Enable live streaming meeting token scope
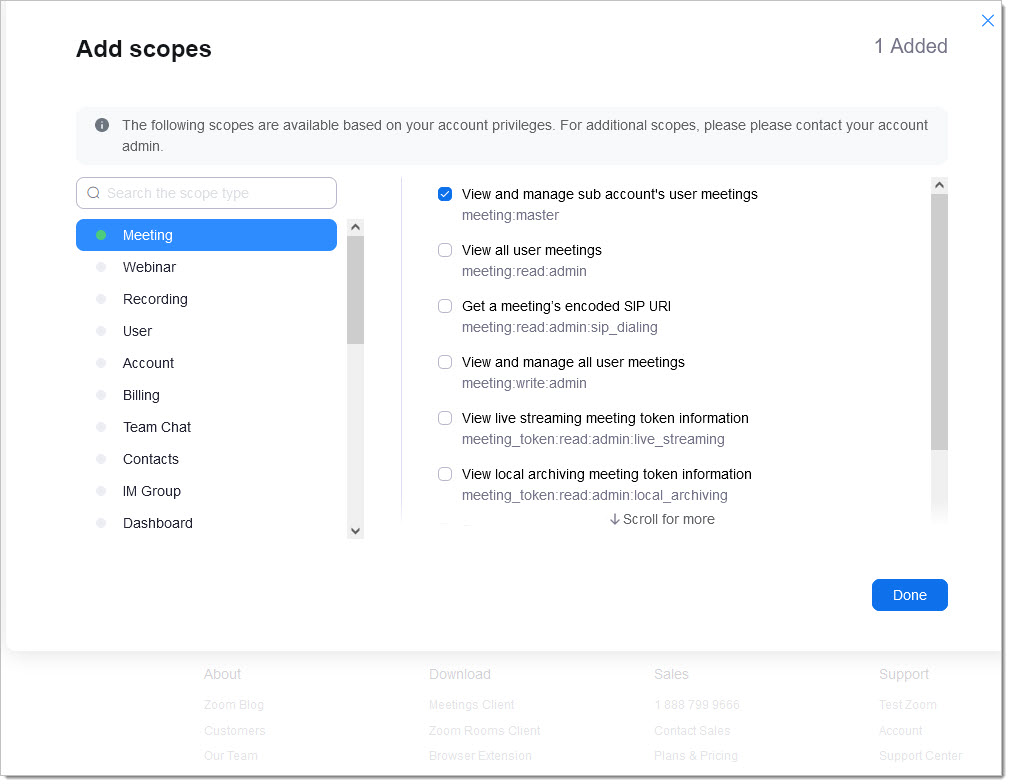Viewport: 1010px width, 784px height. tap(445, 418)
